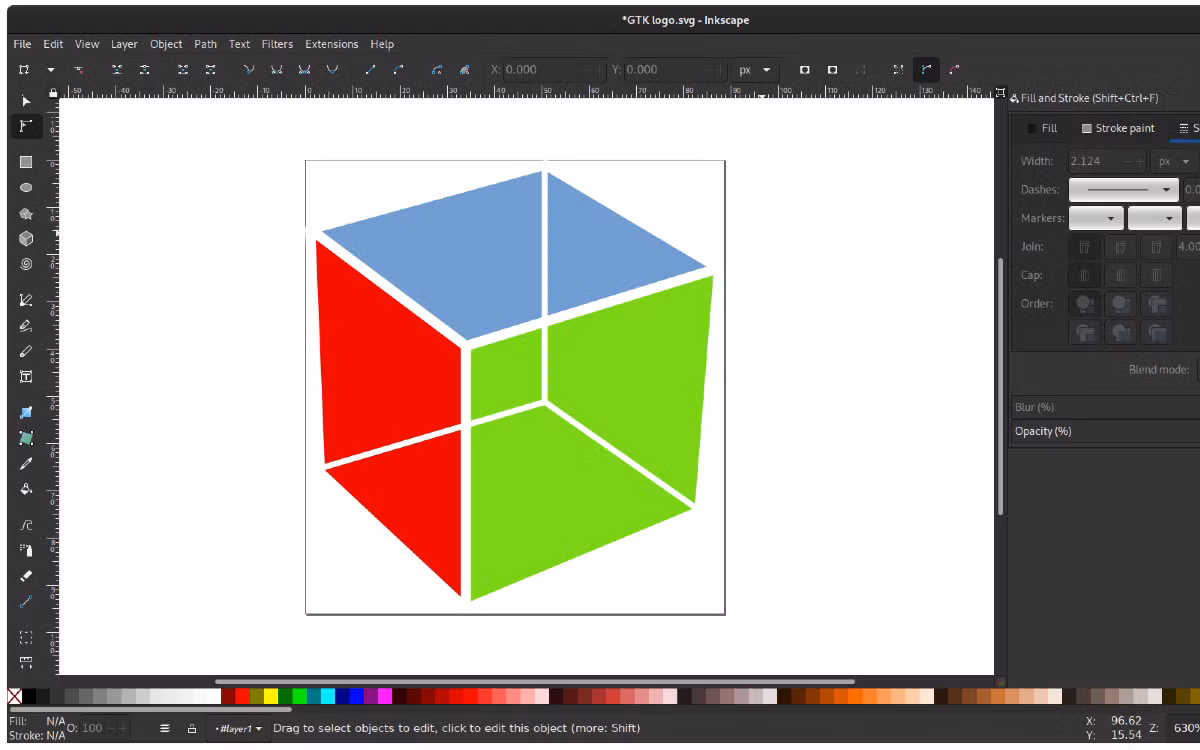Screen dimensions: 1200x750
Task: Activate the Node edit tool
Action: pyautogui.click(x=26, y=127)
